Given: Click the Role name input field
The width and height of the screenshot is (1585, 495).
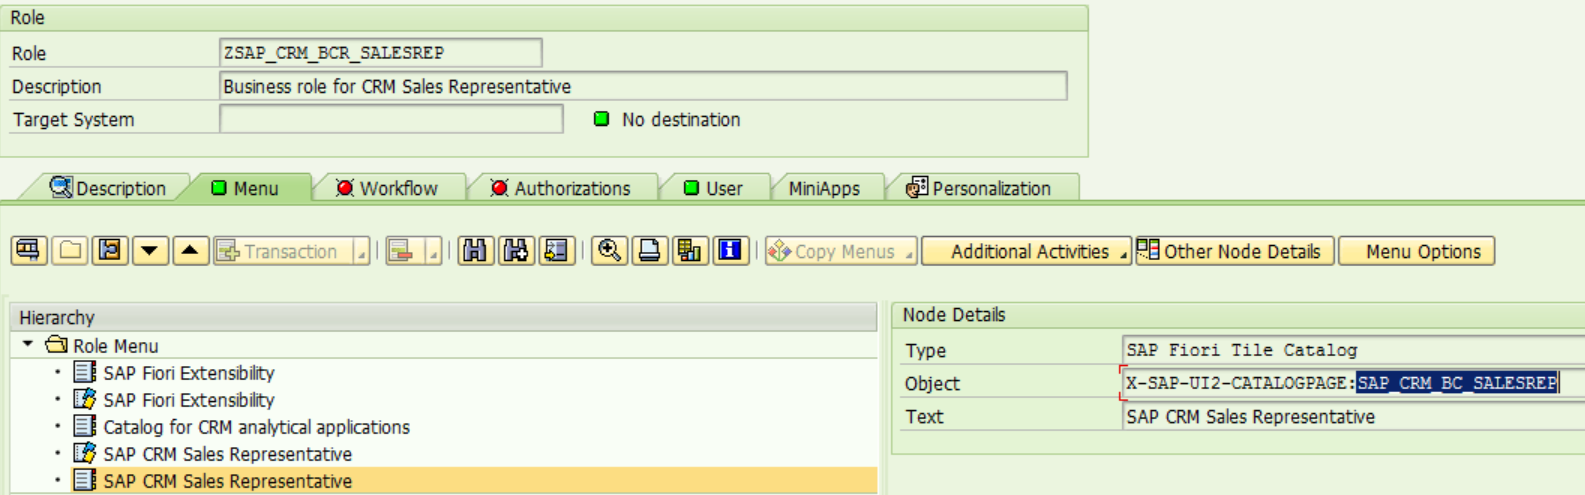Looking at the screenshot, I should [381, 52].
